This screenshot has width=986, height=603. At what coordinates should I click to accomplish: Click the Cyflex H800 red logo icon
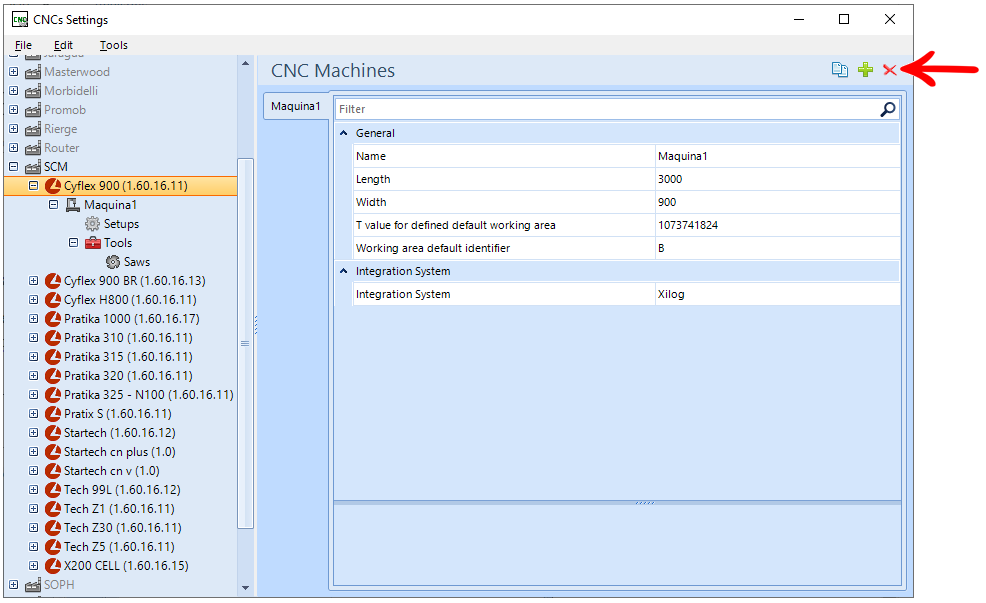coord(53,300)
